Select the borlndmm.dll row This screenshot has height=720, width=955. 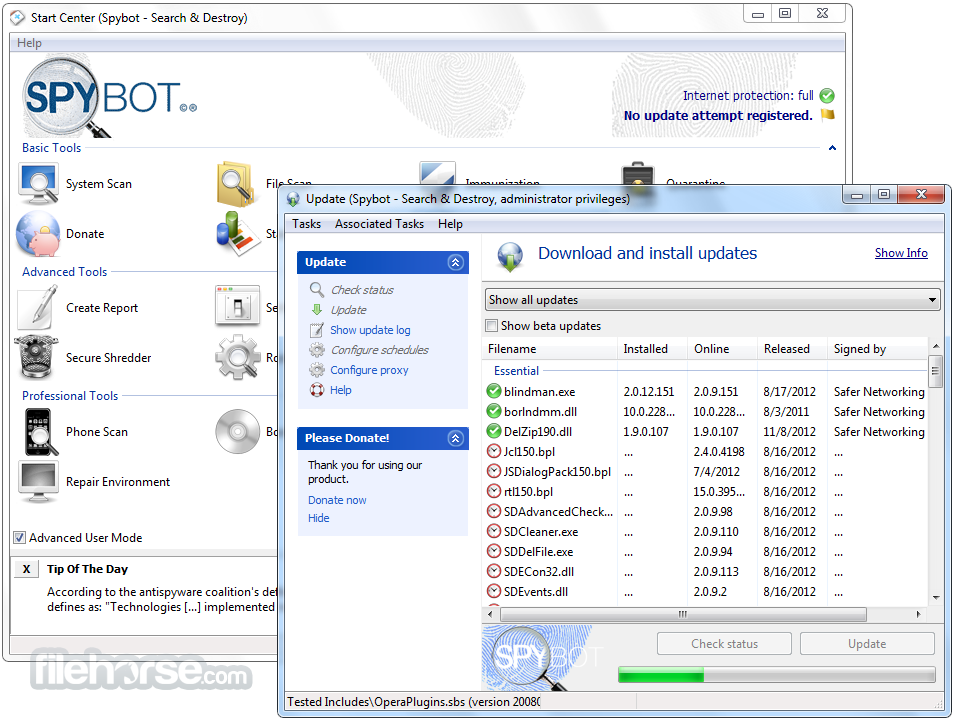point(705,412)
